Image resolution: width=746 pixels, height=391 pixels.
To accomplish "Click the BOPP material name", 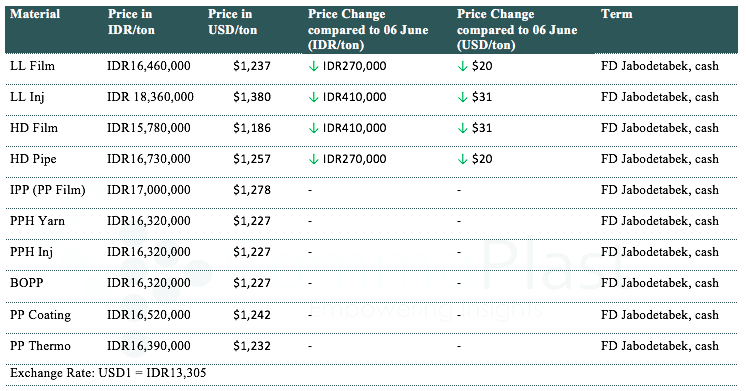I will tap(27, 283).
